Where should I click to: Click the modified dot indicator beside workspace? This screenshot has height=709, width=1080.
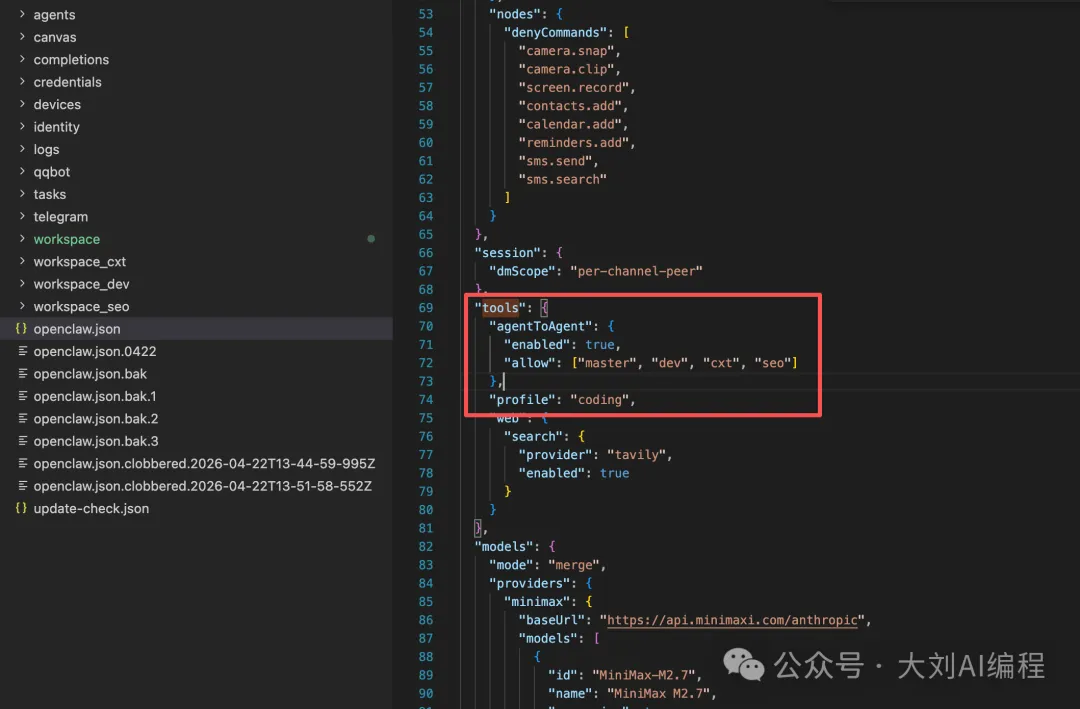tap(371, 239)
